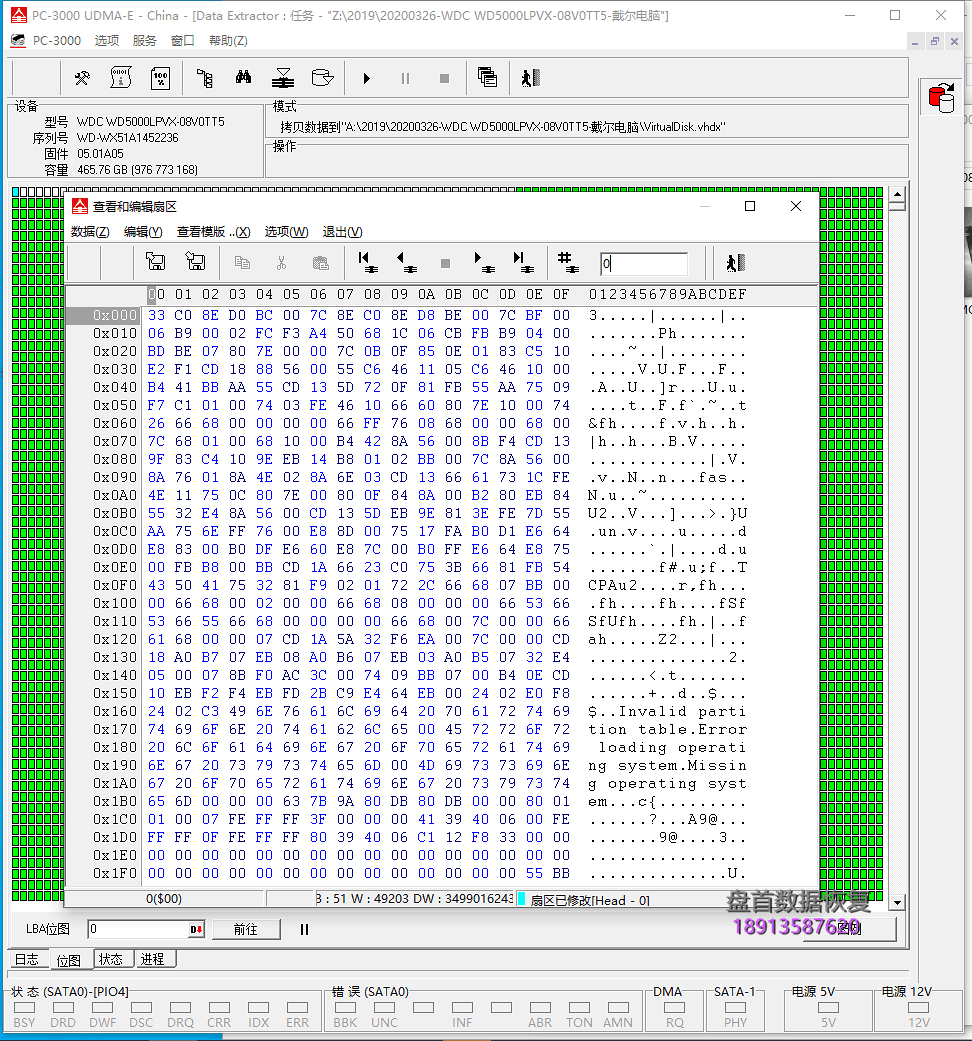Click the binoculars search icon
The width and height of the screenshot is (972, 1041).
pos(244,78)
